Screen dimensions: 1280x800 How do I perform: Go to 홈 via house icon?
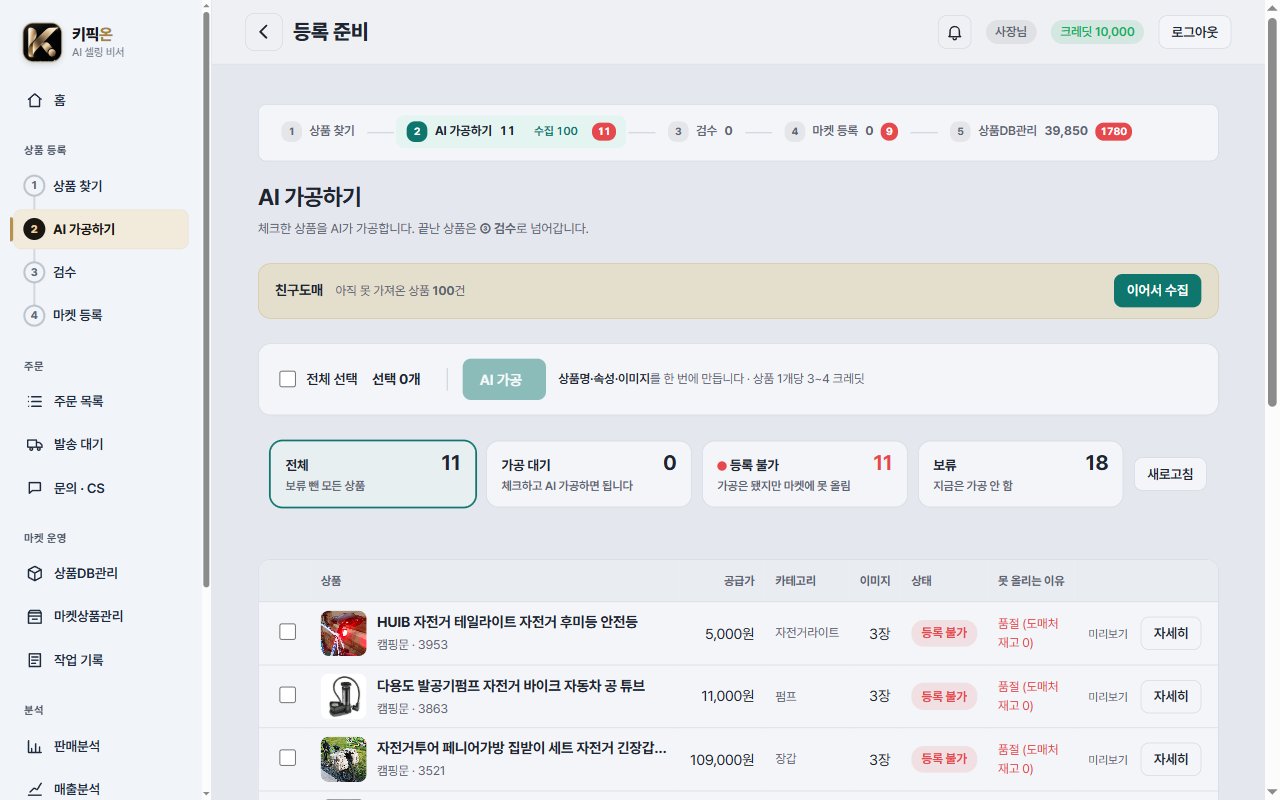35,100
